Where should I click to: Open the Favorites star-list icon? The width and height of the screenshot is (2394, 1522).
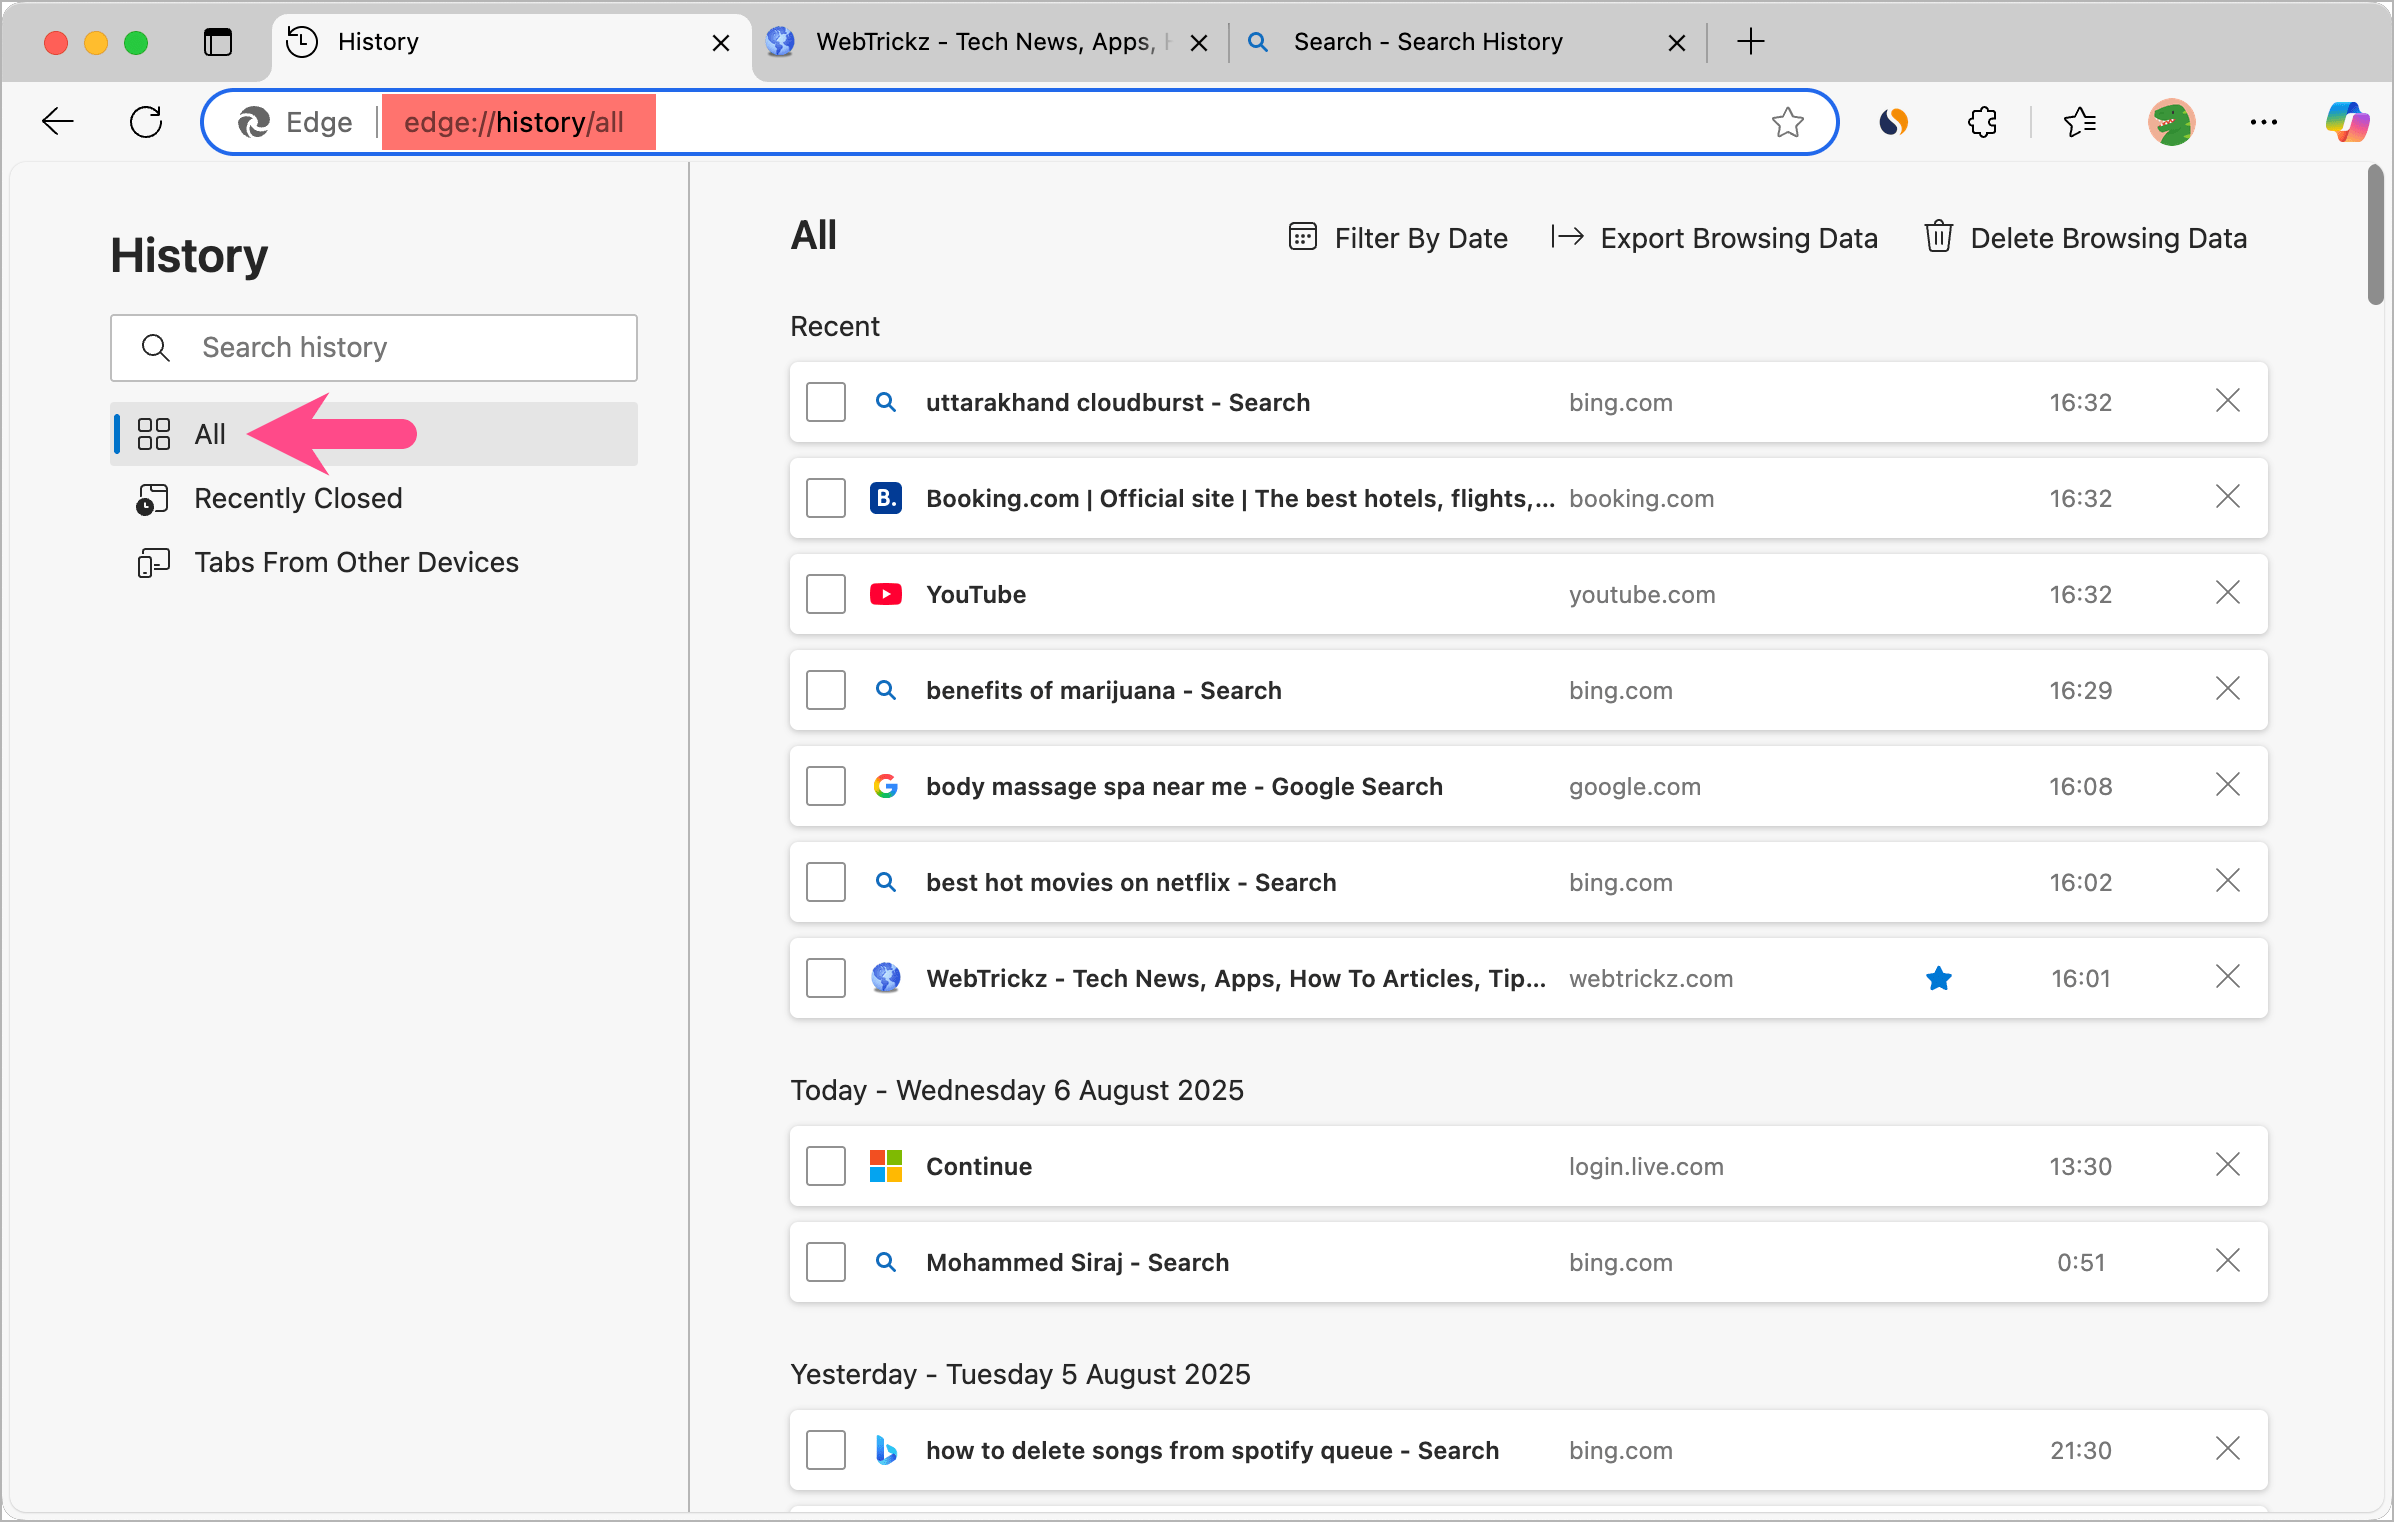[x=2079, y=122]
